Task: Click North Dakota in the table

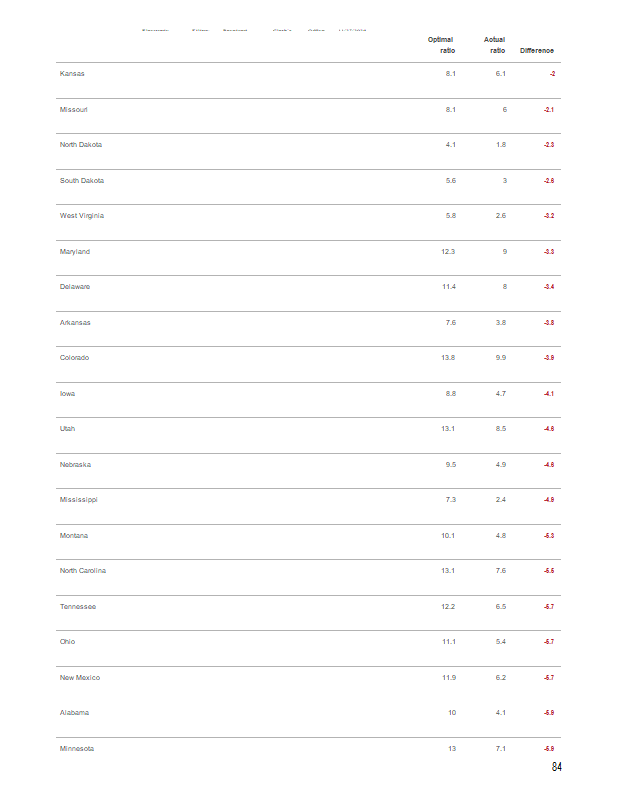Action: (81, 145)
